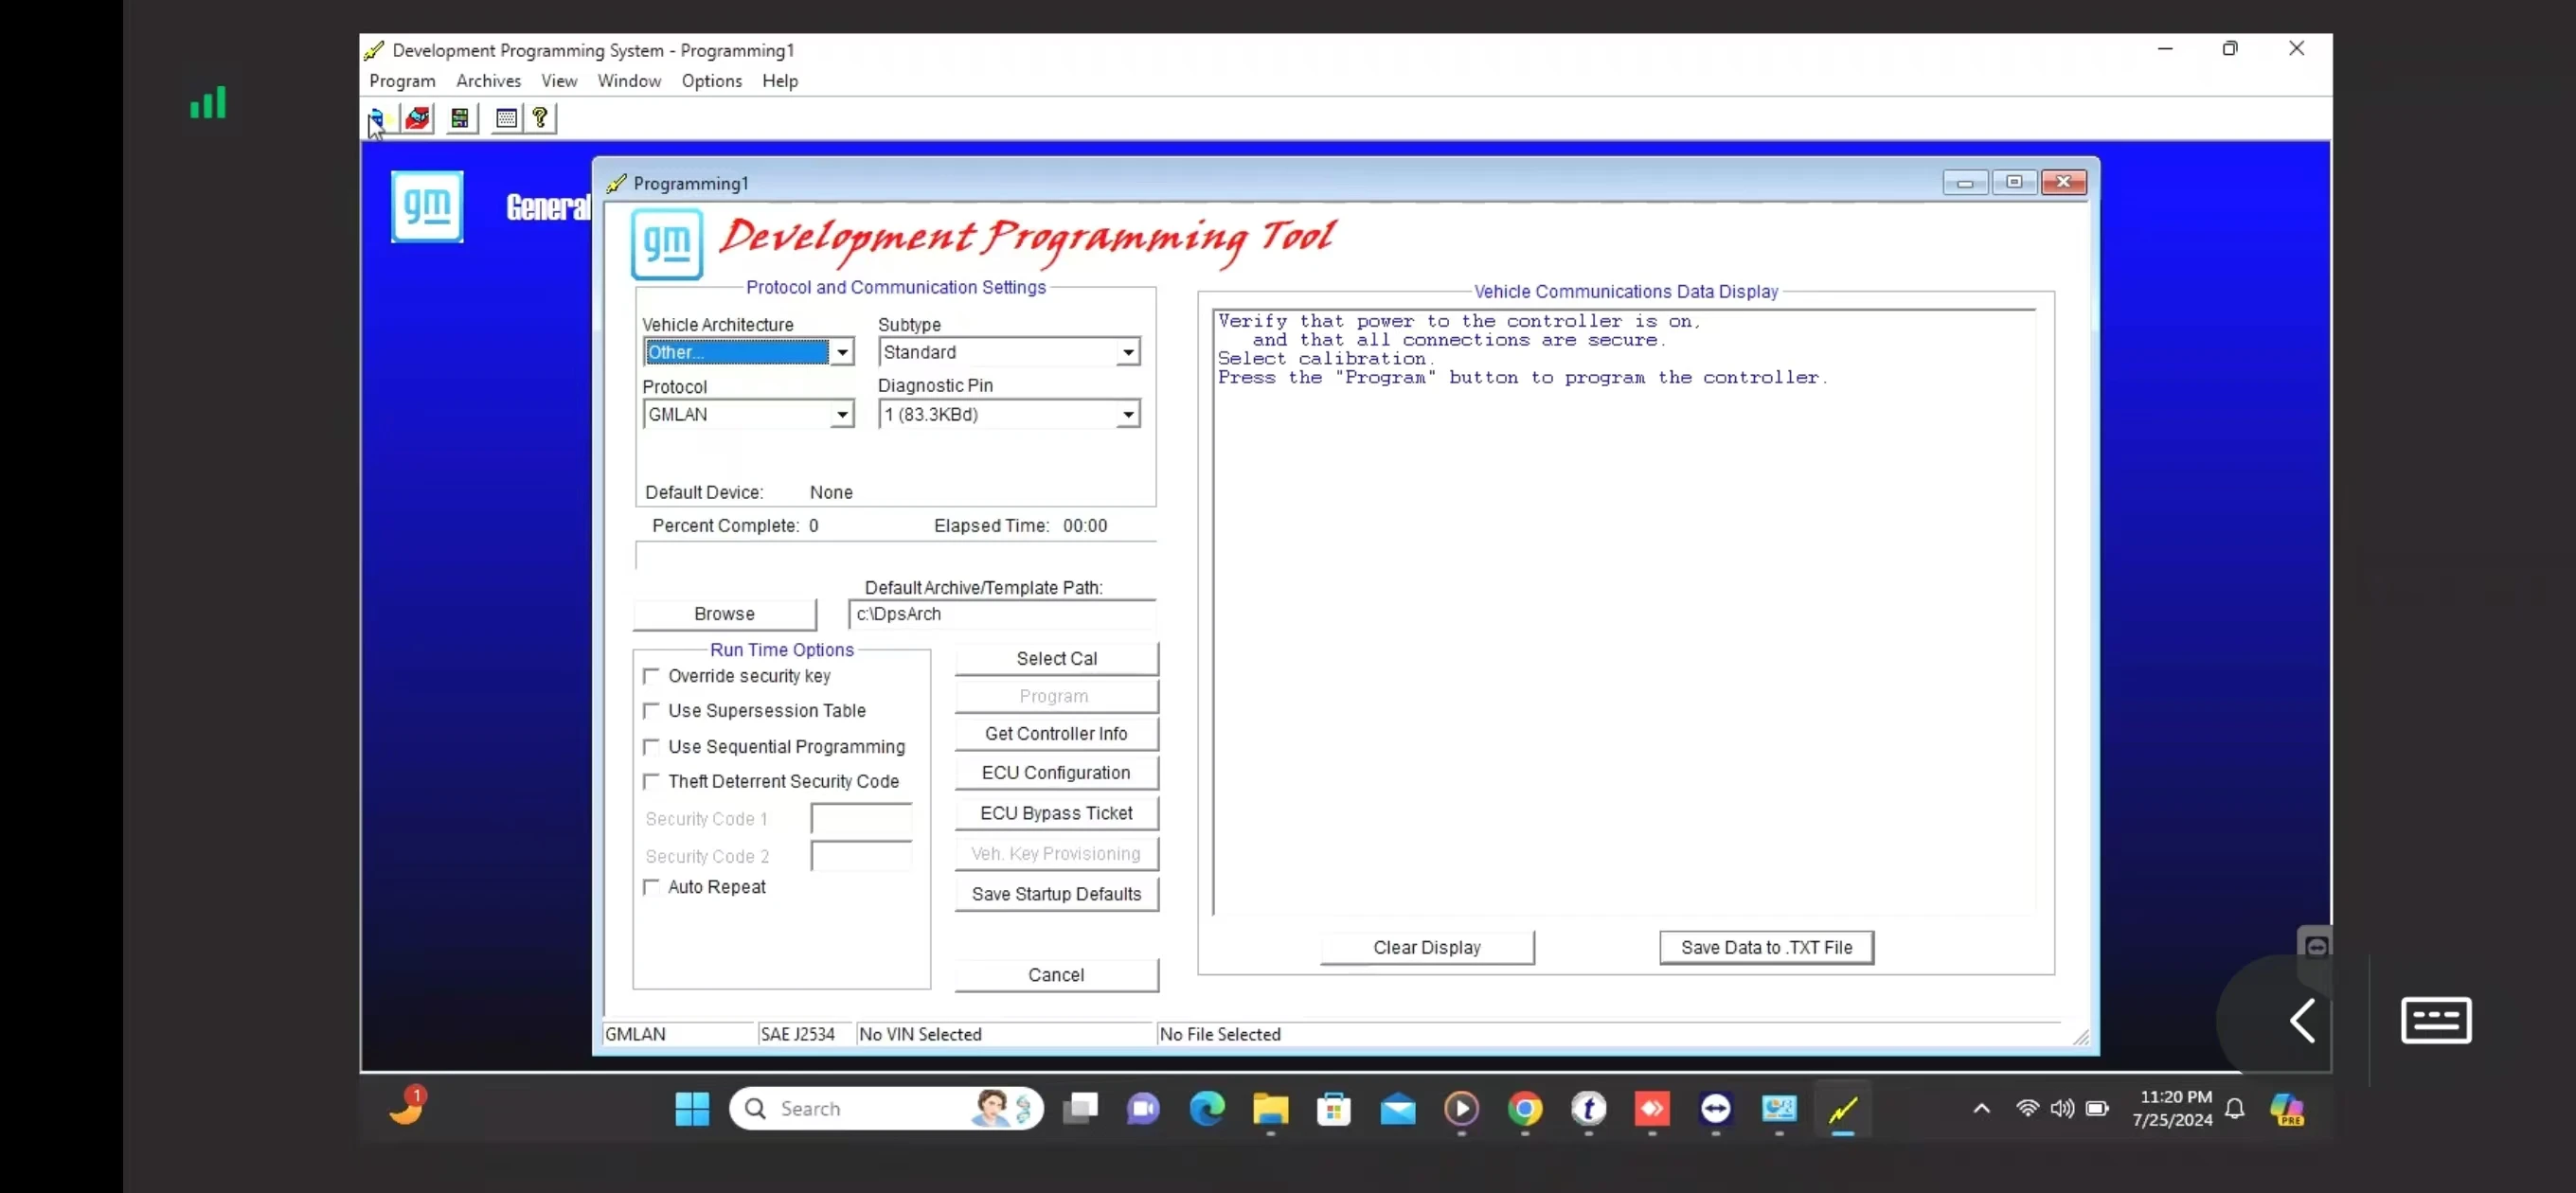Open the Window menu
The image size is (2576, 1193).
[x=629, y=81]
